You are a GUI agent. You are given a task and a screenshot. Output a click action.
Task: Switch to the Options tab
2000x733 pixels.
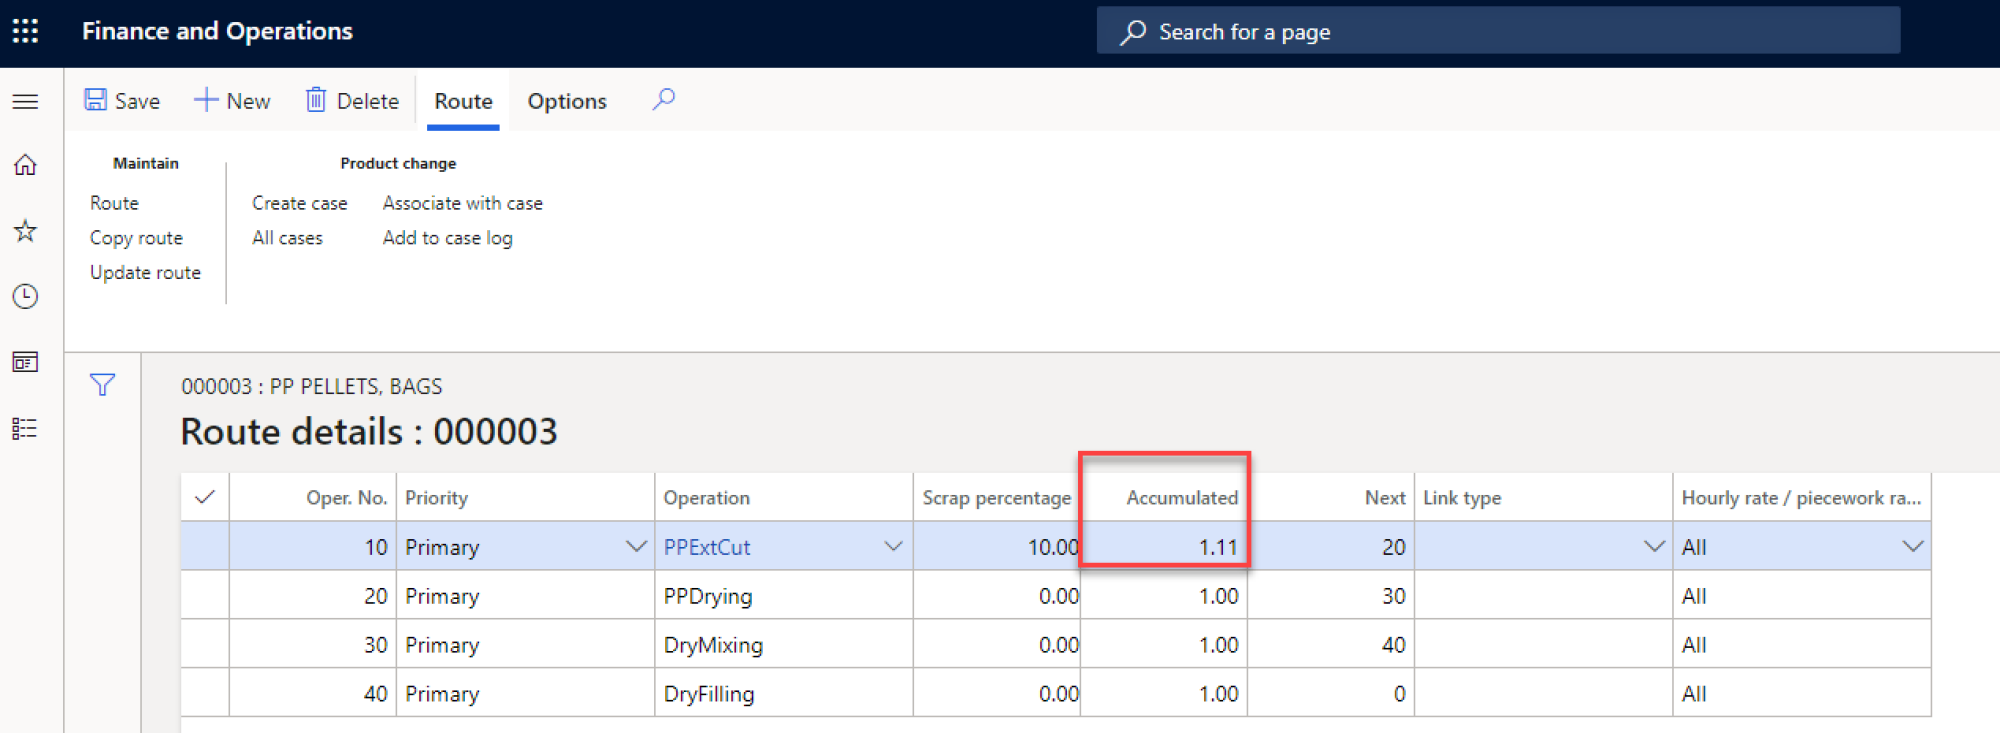pos(567,101)
